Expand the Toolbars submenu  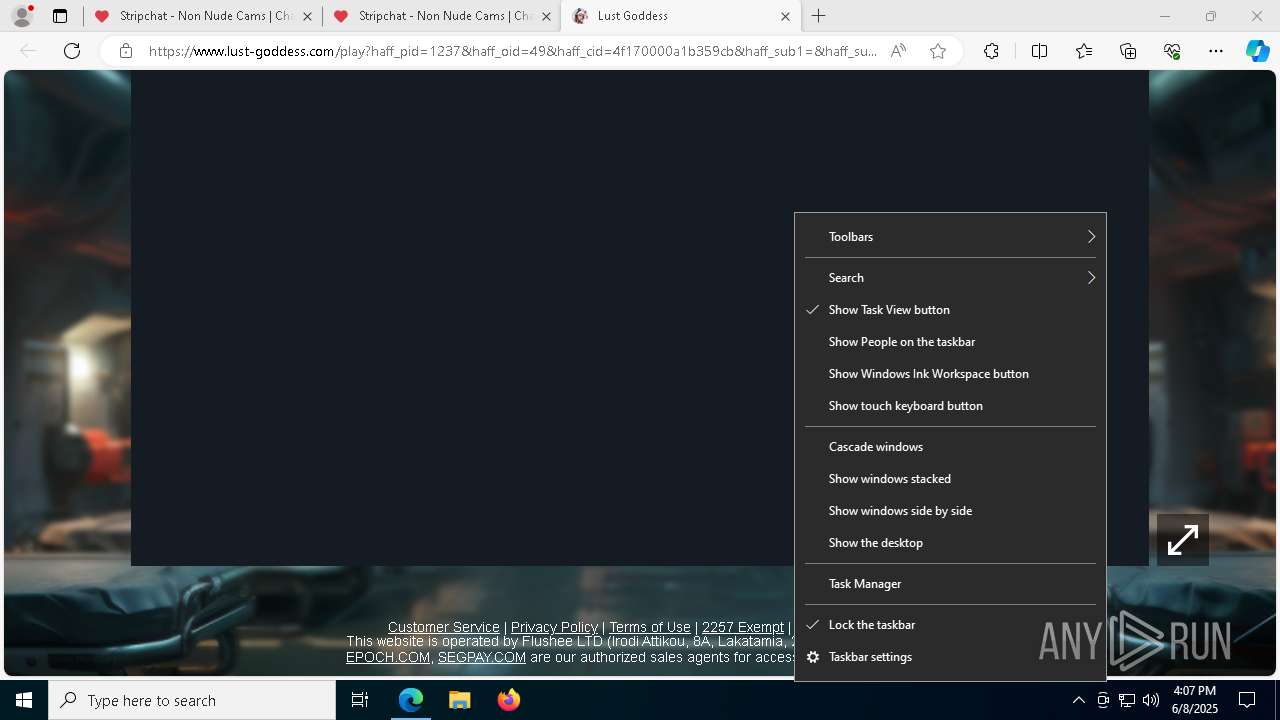[x=950, y=237]
